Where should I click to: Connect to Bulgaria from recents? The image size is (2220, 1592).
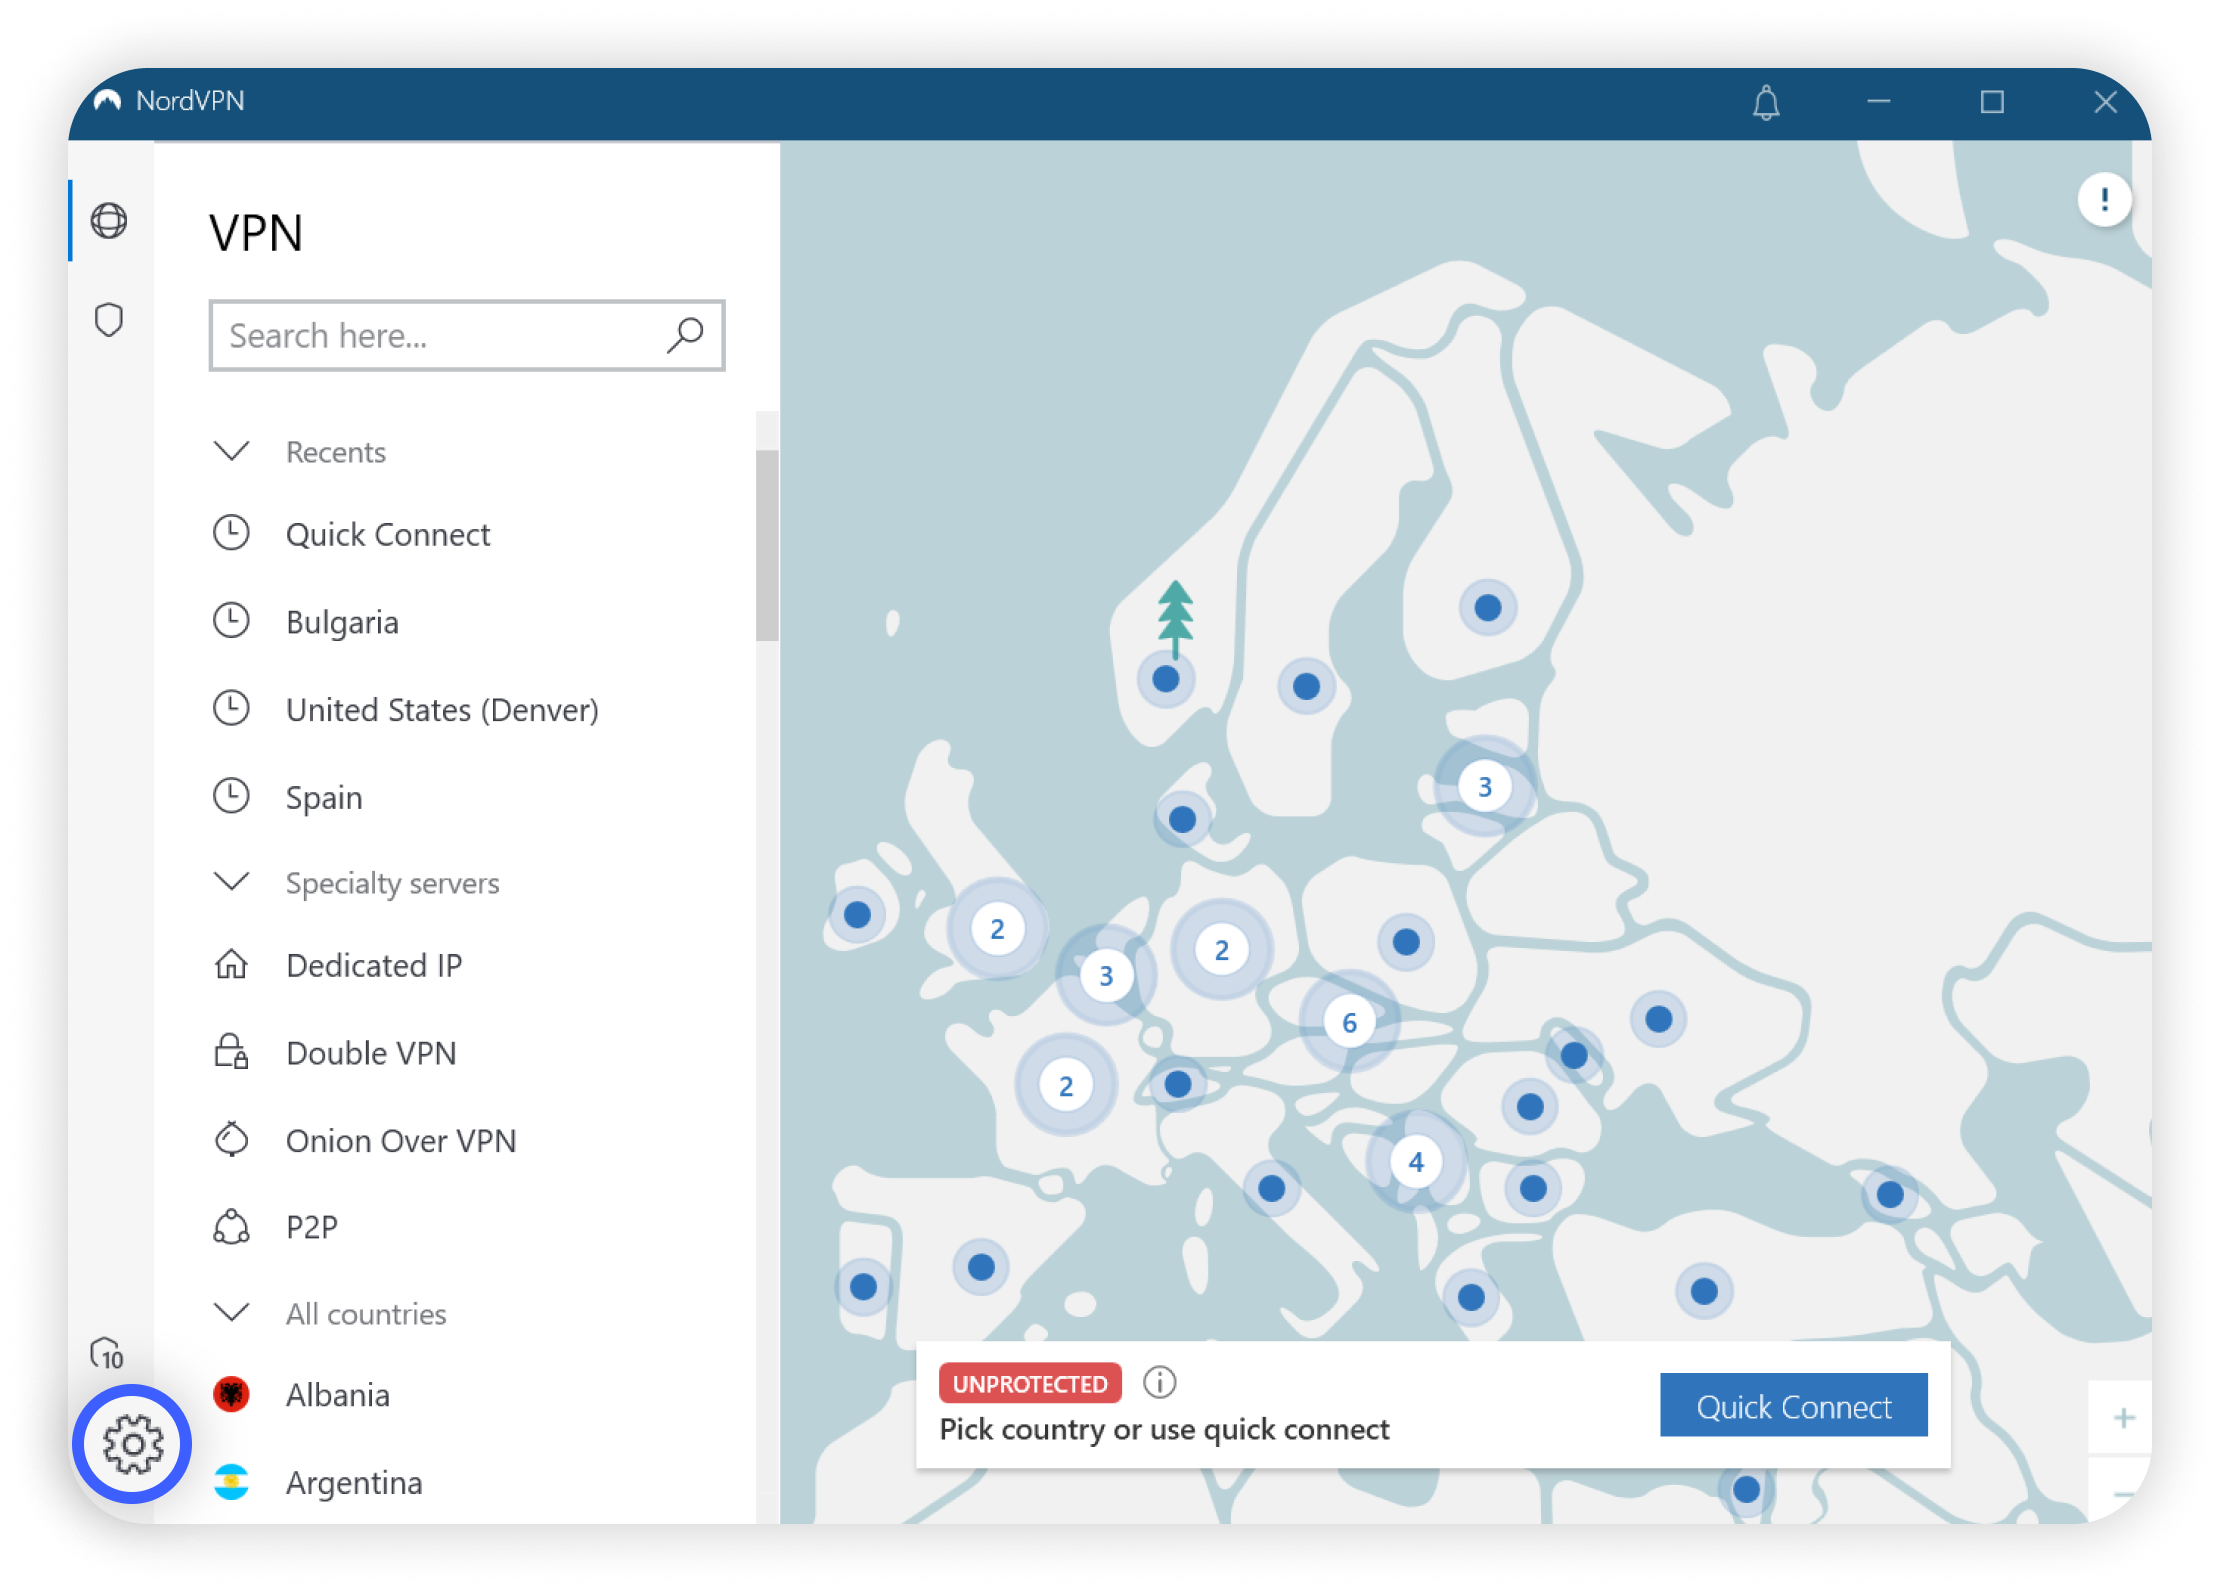(x=342, y=622)
